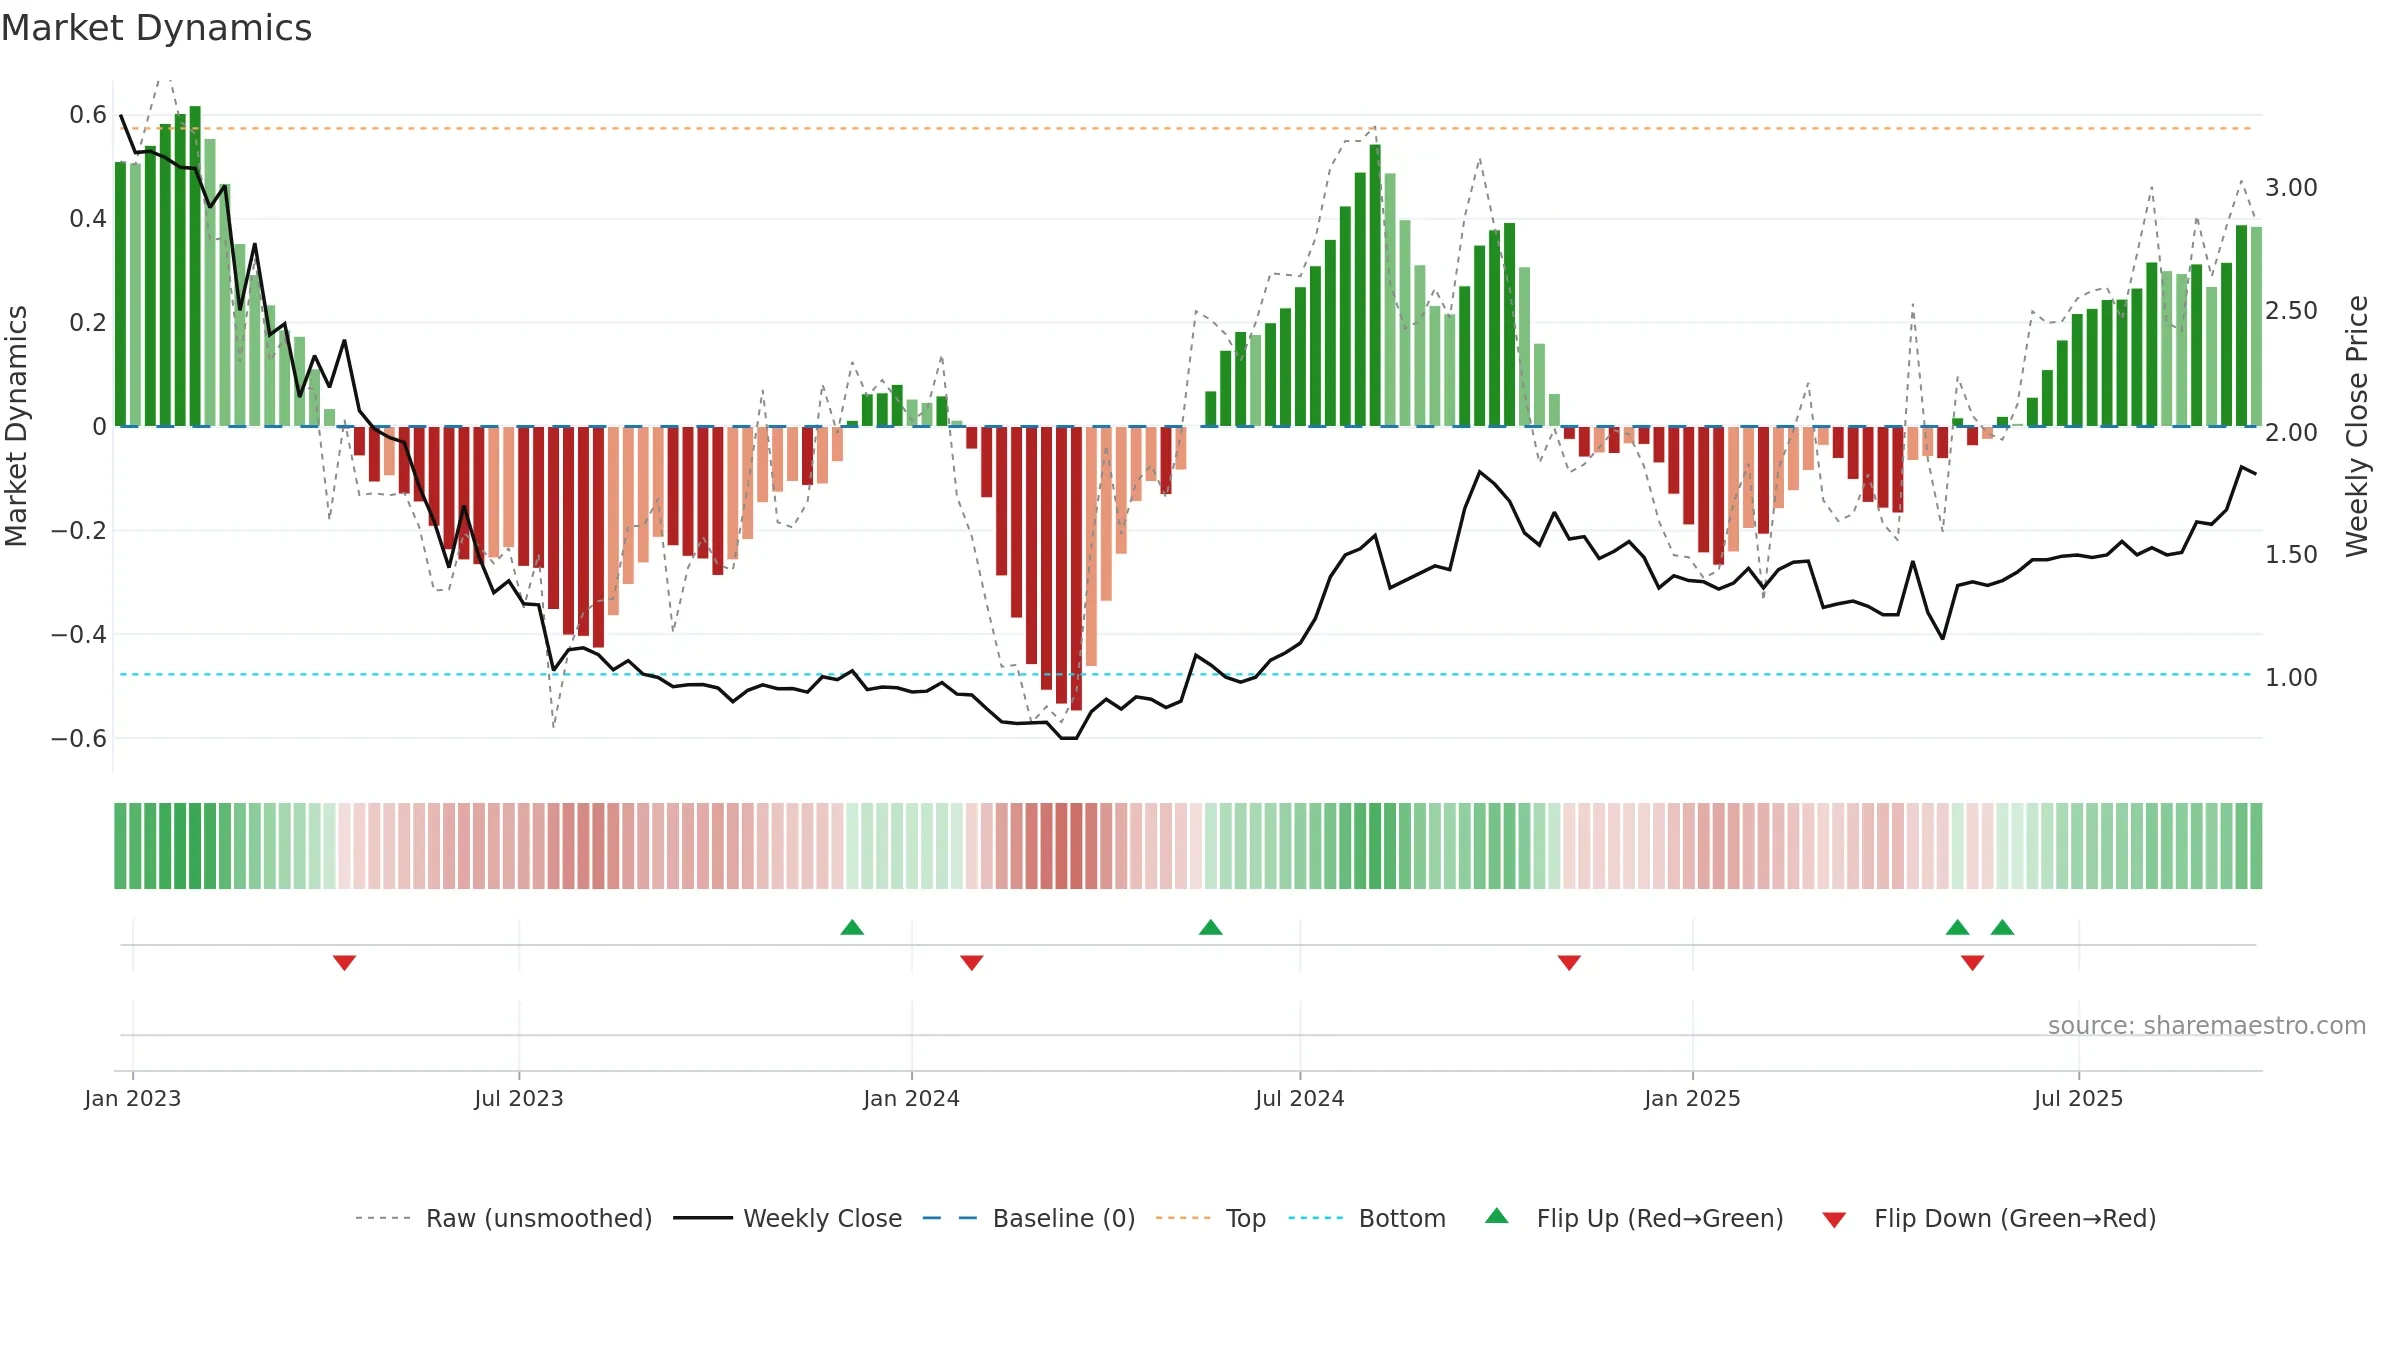The image size is (2400, 1350).
Task: Toggle Flip Down (Green→Red) legend entry
Action: tap(1988, 1218)
